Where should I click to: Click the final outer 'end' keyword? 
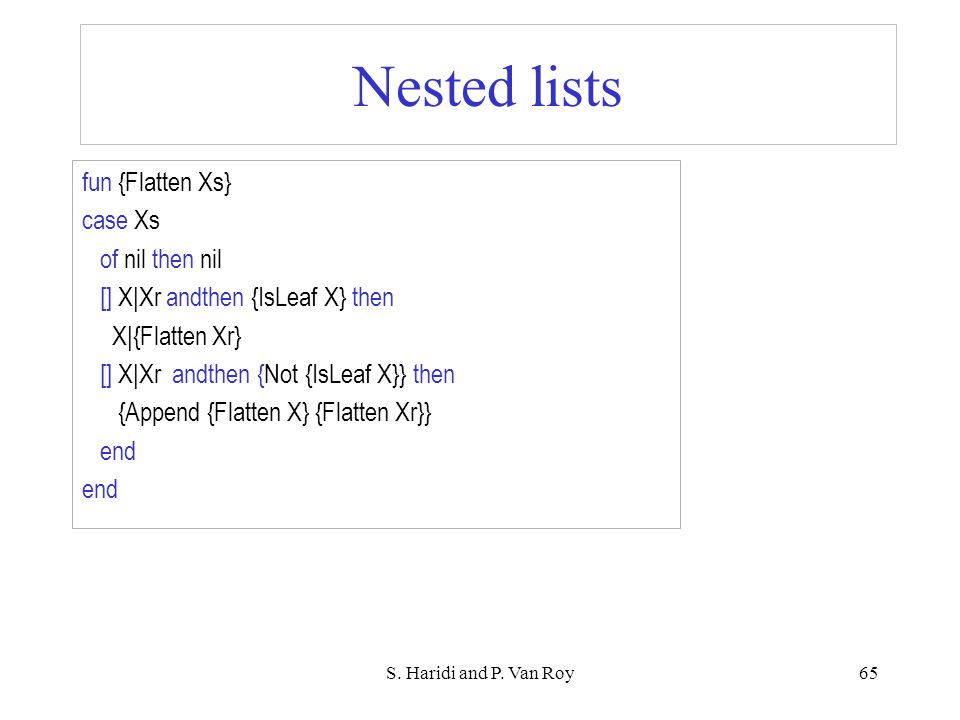coord(100,489)
